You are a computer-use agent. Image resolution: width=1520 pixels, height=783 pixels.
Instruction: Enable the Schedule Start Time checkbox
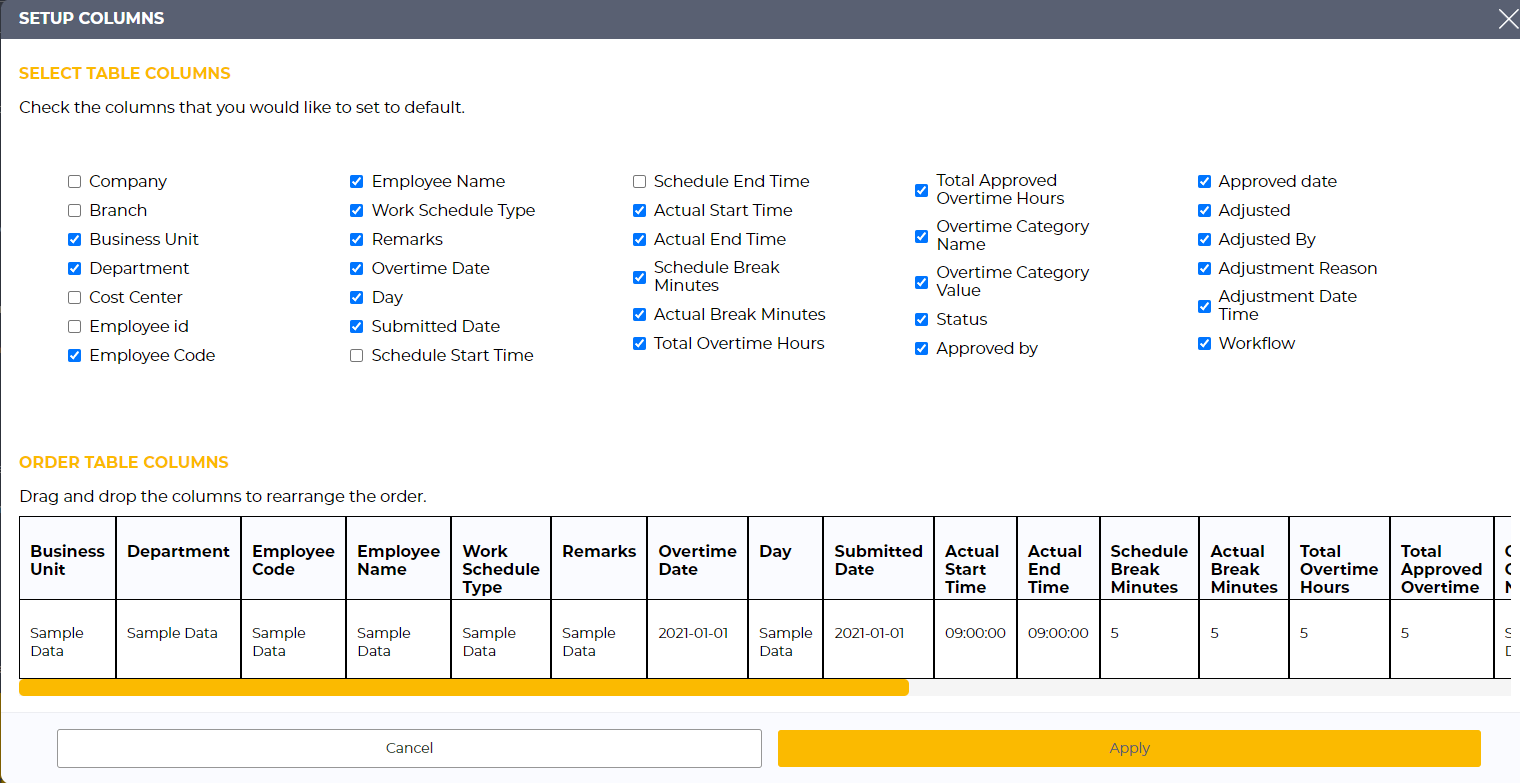point(357,356)
